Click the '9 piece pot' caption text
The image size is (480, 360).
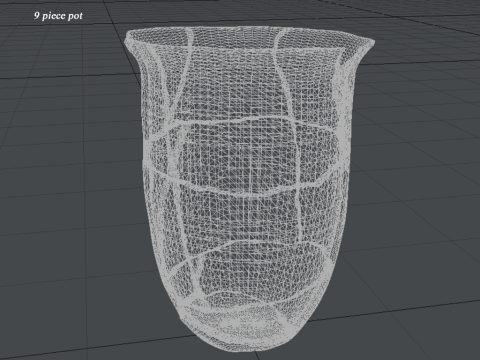[58, 16]
